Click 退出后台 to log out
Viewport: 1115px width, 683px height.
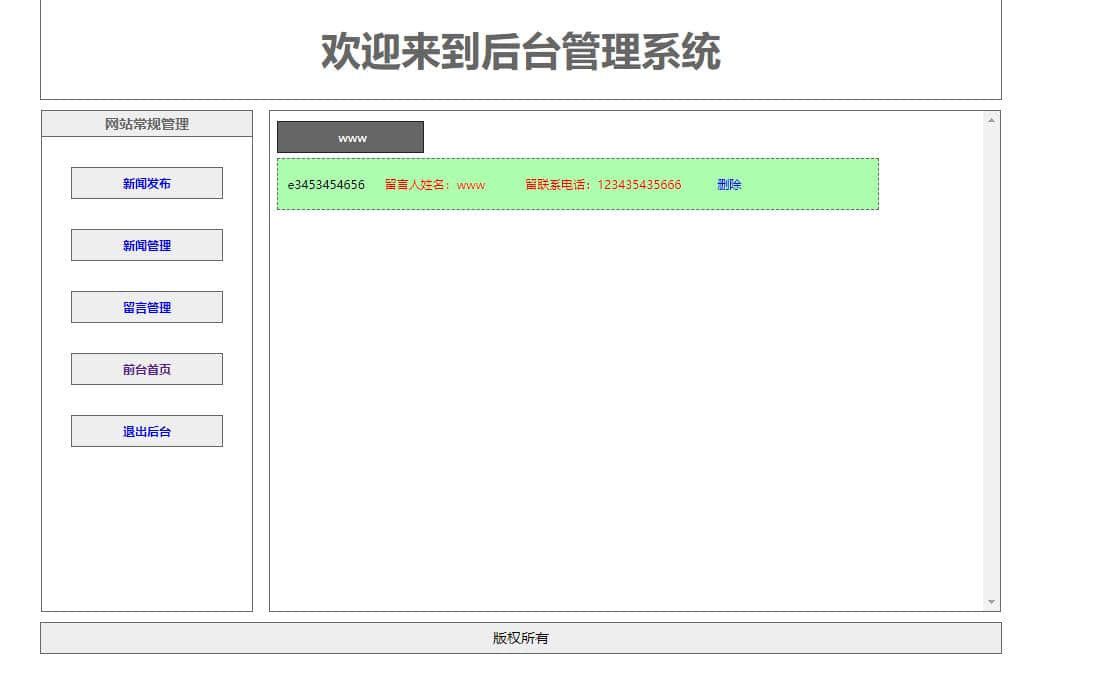tap(147, 431)
